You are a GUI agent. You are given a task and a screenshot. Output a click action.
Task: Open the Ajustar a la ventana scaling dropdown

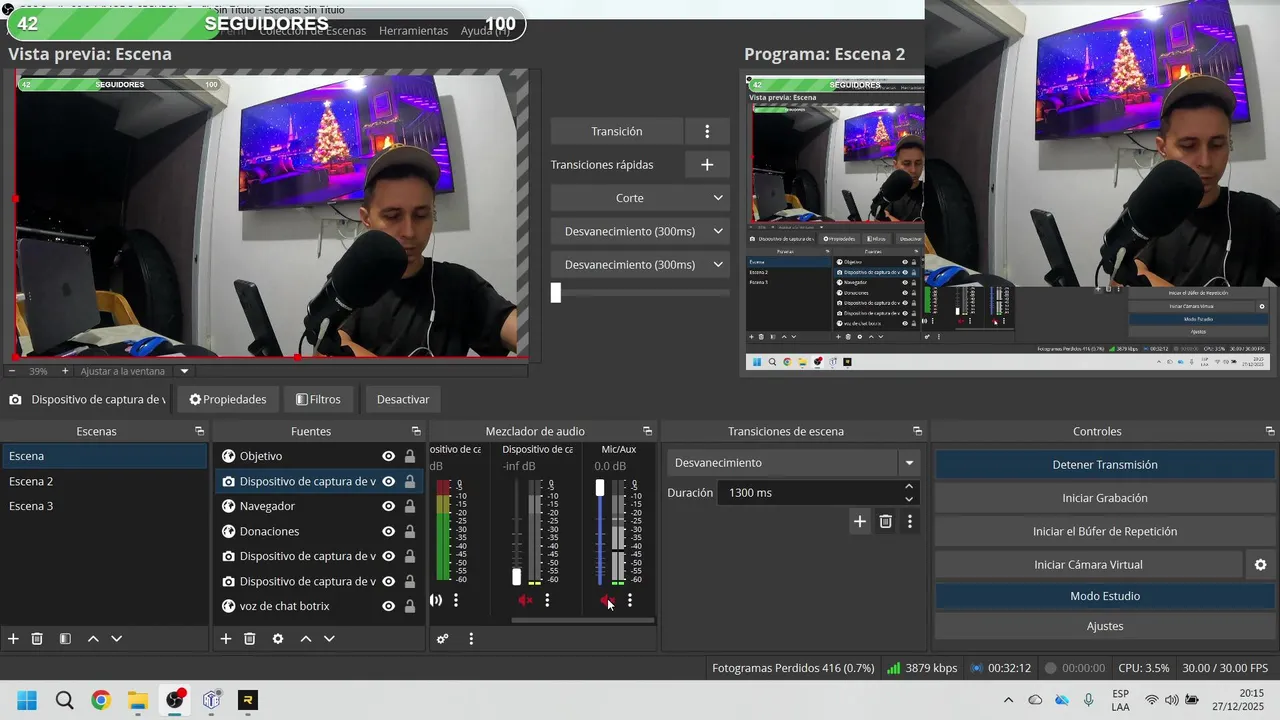click(184, 371)
